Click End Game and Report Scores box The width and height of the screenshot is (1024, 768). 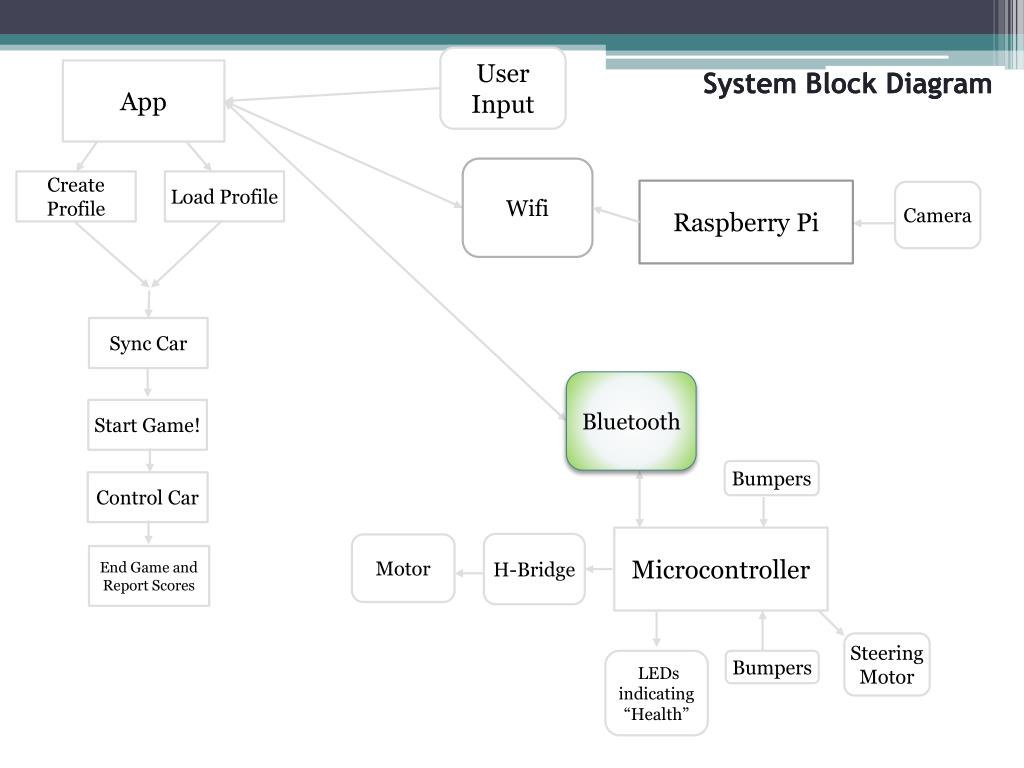(149, 576)
